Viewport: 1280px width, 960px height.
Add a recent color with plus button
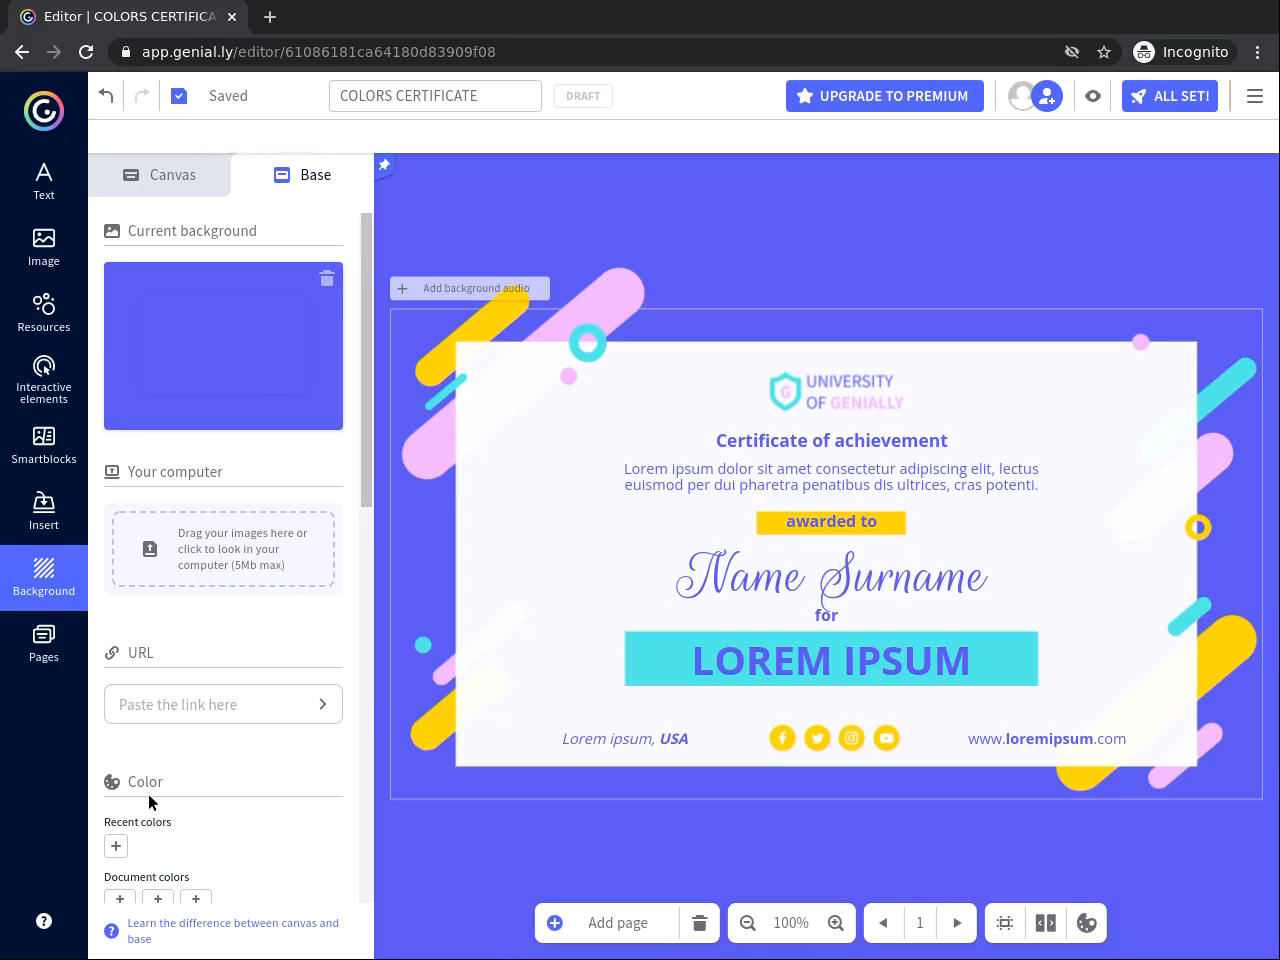[x=116, y=846]
